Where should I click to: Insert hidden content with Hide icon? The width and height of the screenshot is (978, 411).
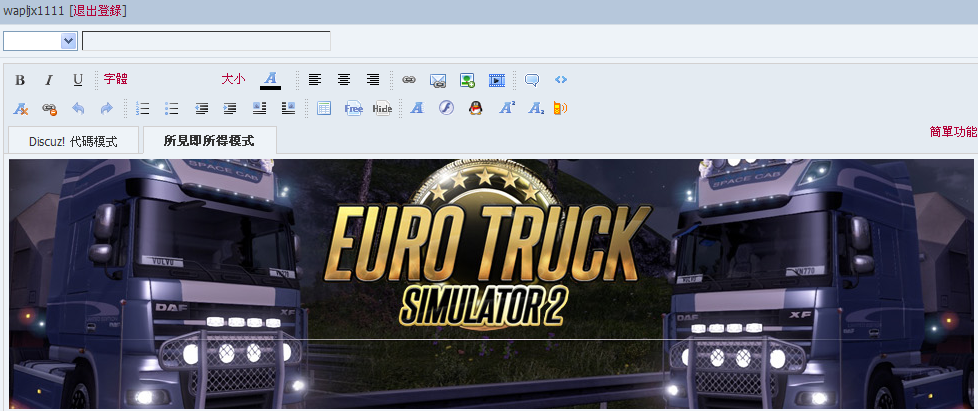click(382, 108)
